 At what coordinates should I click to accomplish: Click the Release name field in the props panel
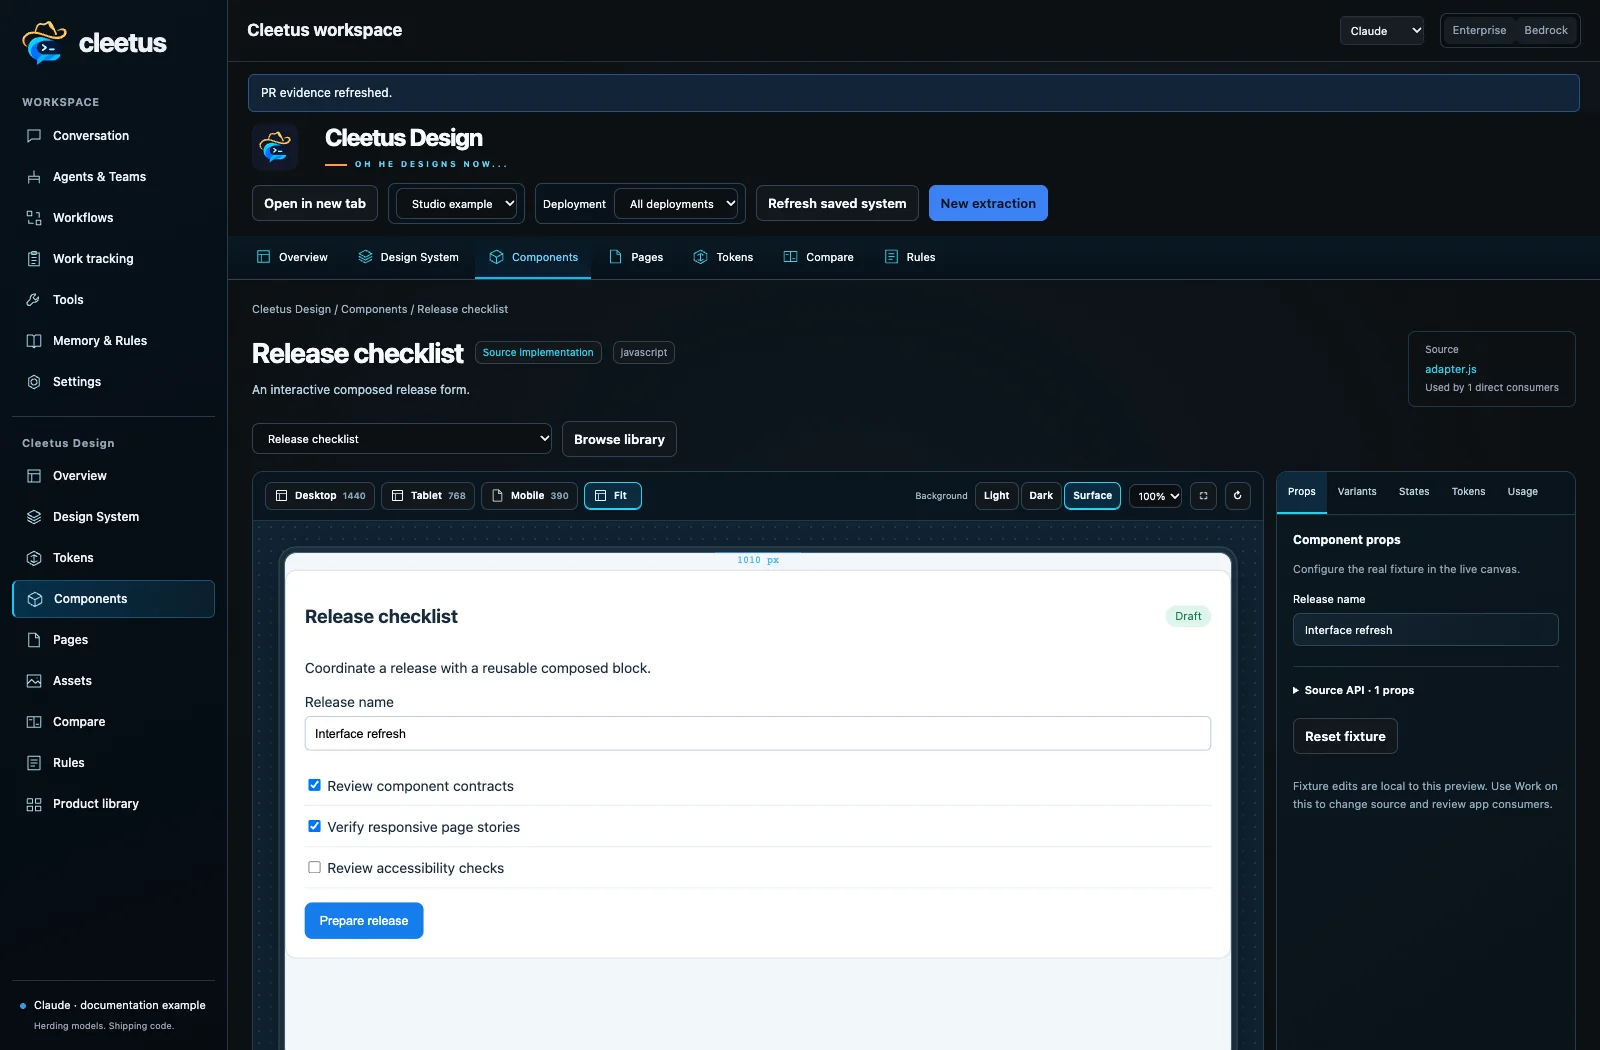(1426, 630)
